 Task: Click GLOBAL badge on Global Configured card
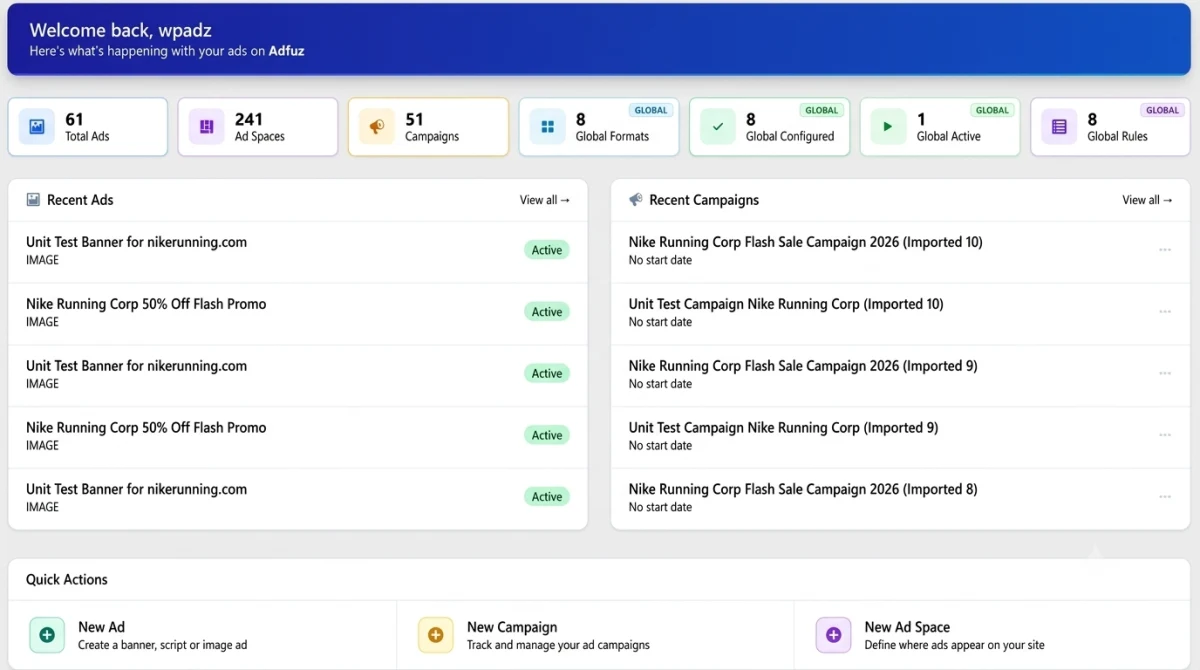[x=822, y=111]
